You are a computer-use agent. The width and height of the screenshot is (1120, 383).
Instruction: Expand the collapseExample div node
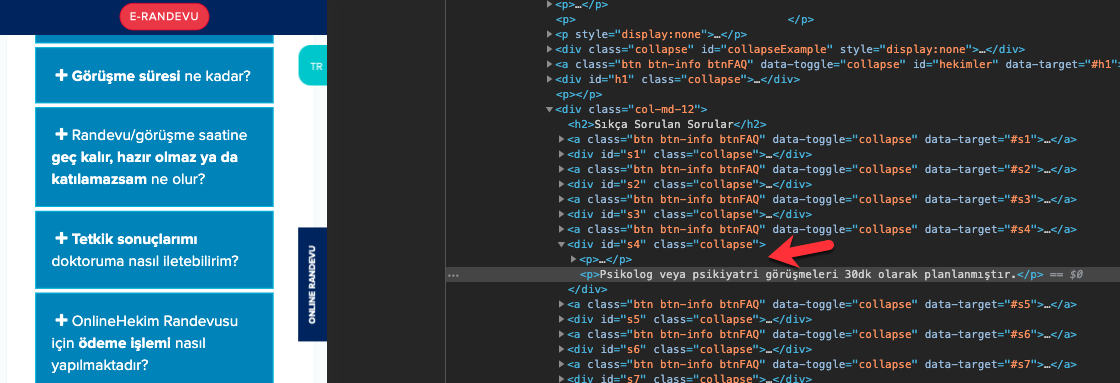[x=549, y=49]
